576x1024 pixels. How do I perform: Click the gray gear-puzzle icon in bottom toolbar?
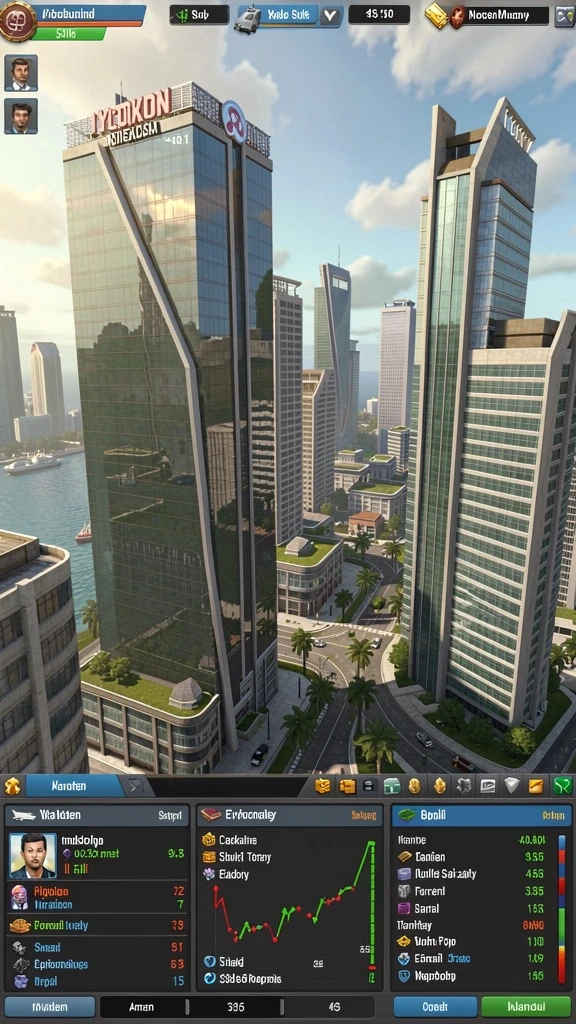click(464, 786)
